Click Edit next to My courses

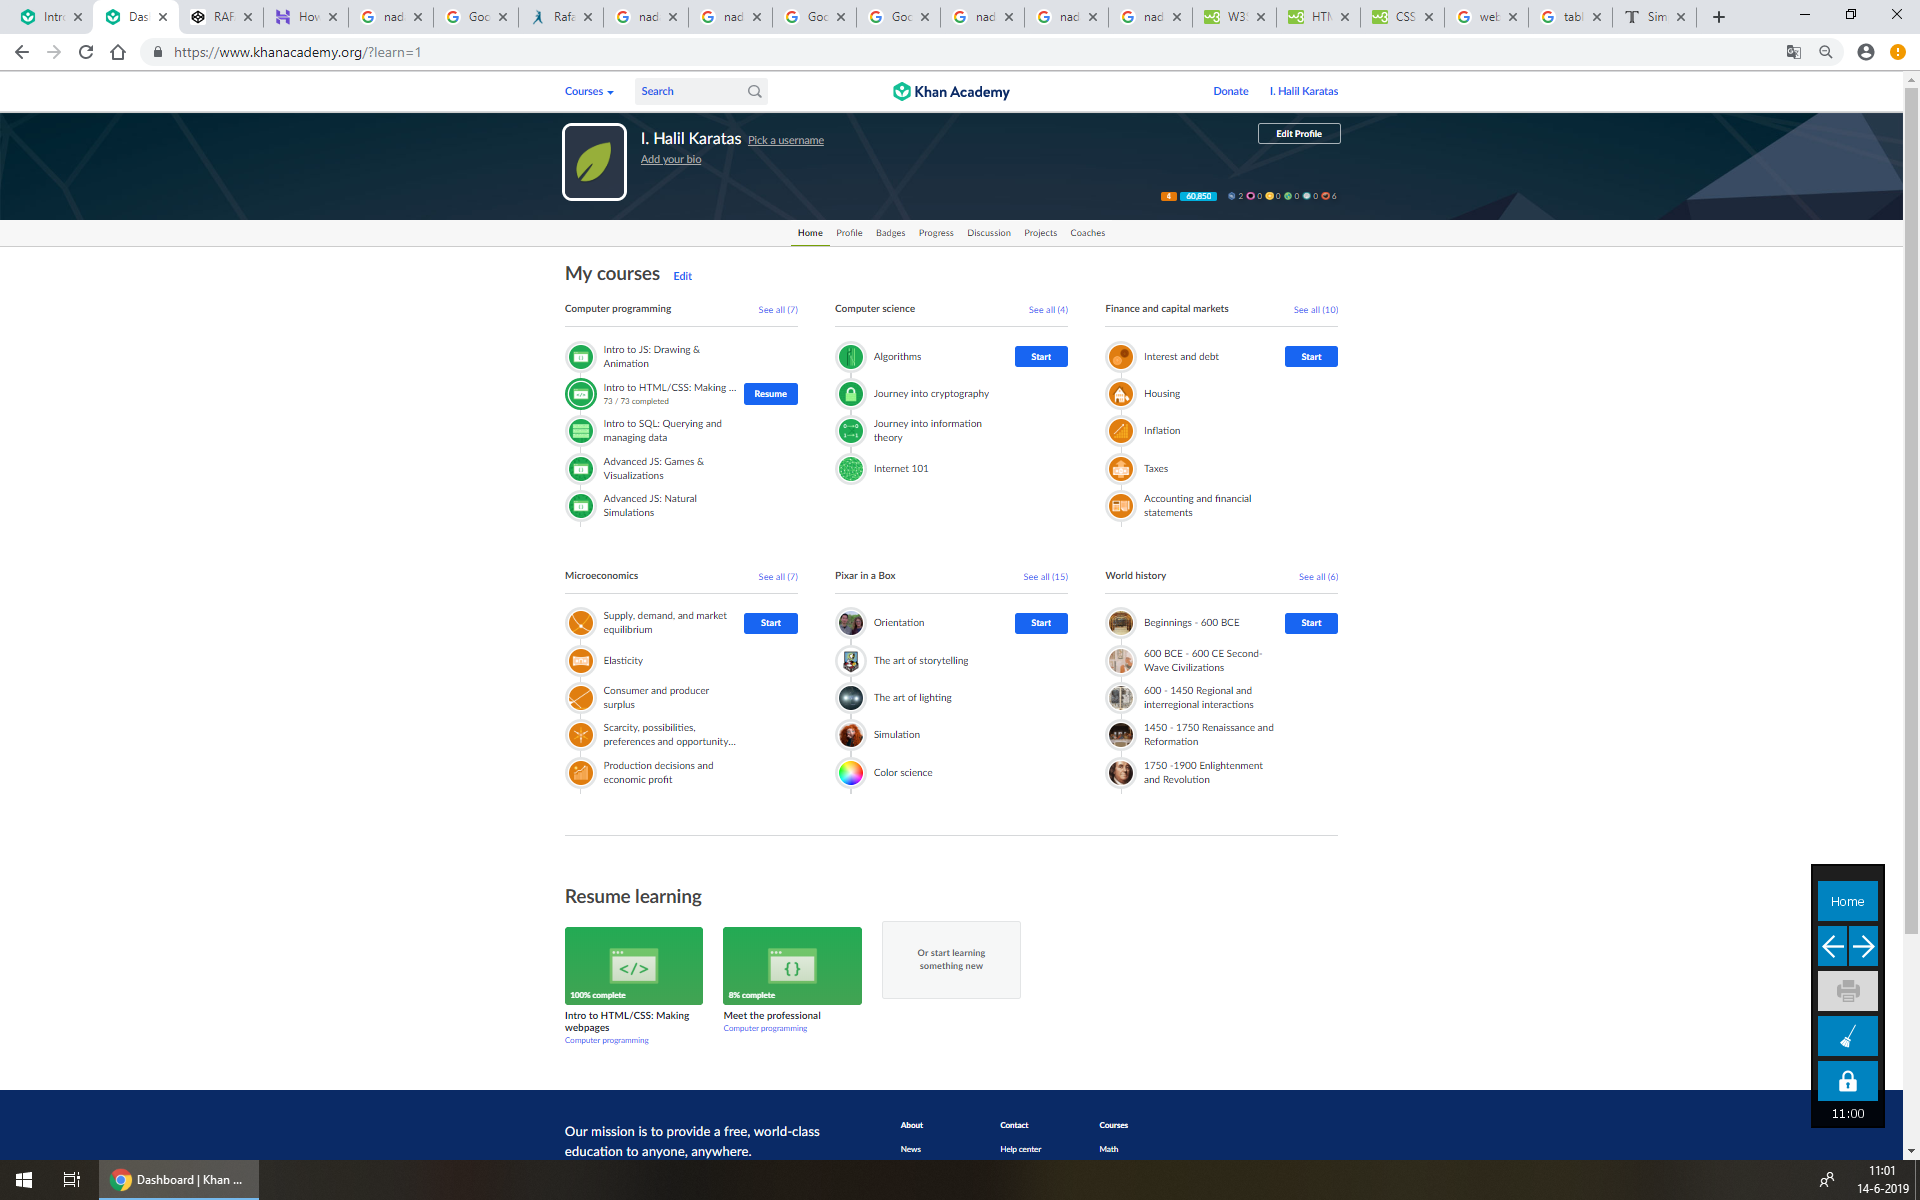[x=683, y=276]
